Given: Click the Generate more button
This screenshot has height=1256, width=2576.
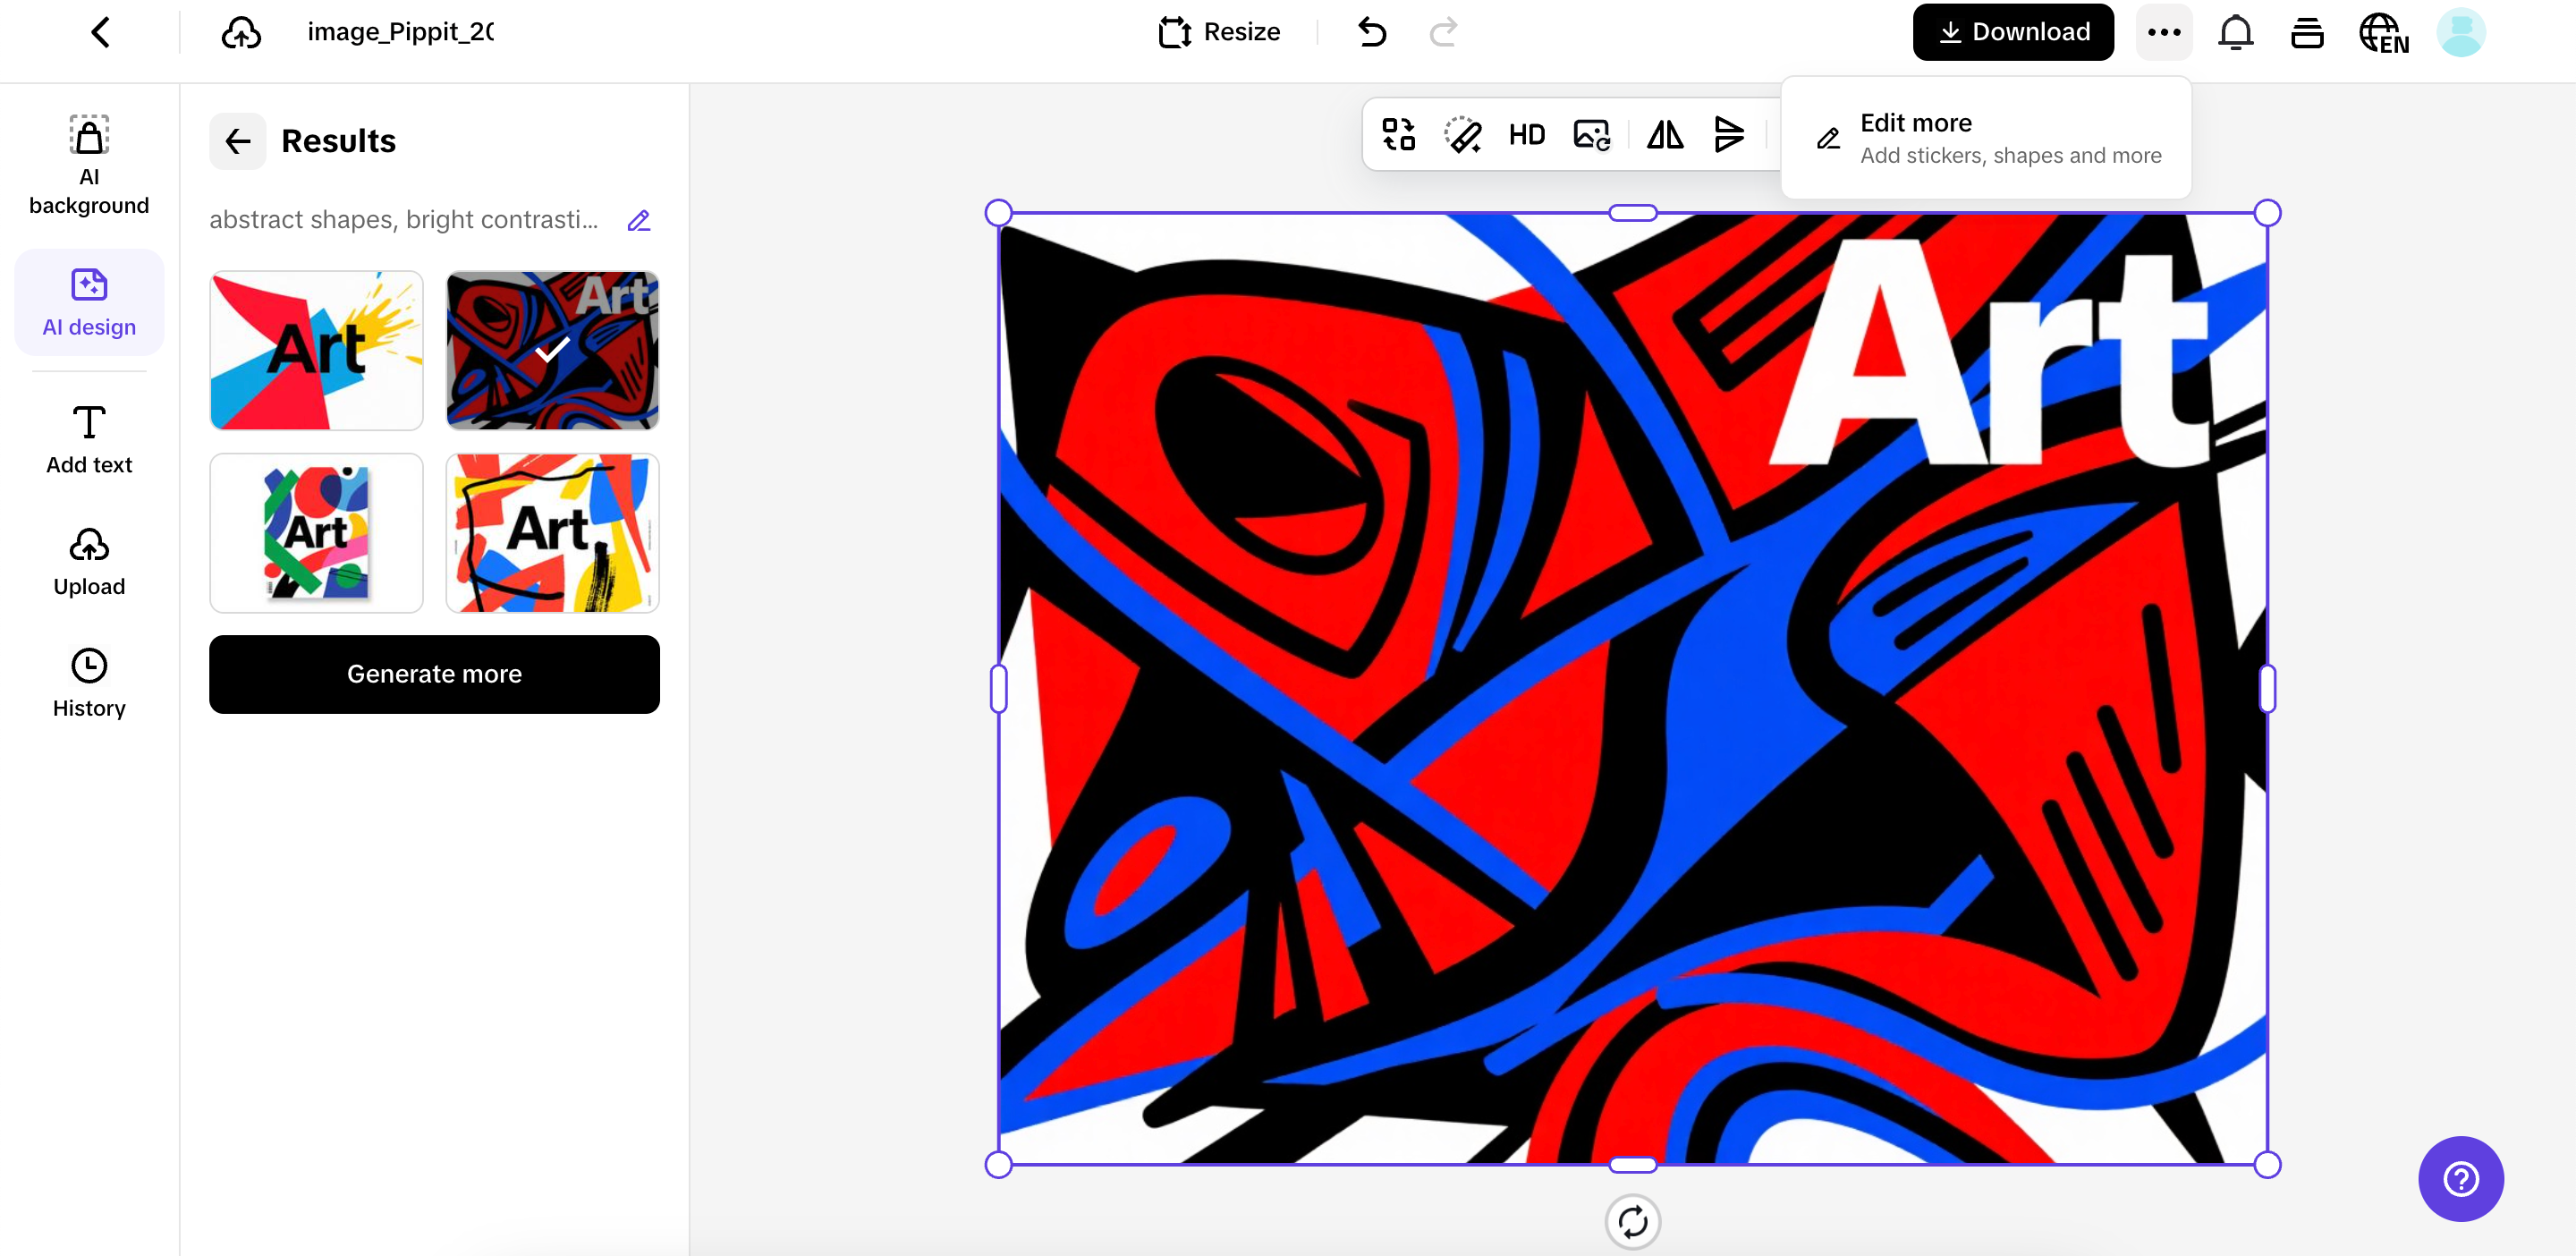Looking at the screenshot, I should [x=434, y=674].
